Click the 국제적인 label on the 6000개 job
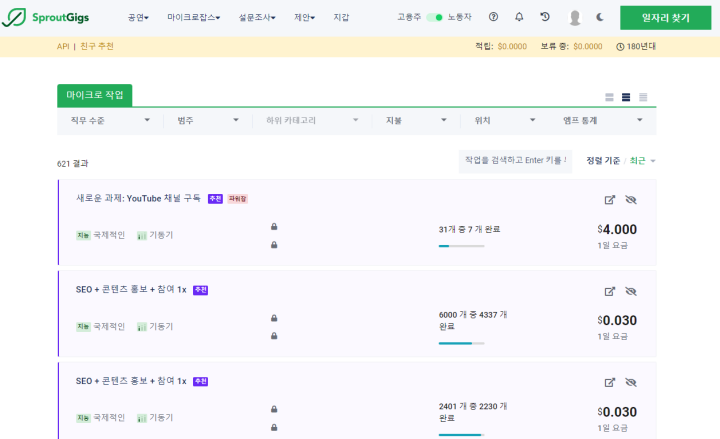This screenshot has width=720, height=439. click(109, 326)
